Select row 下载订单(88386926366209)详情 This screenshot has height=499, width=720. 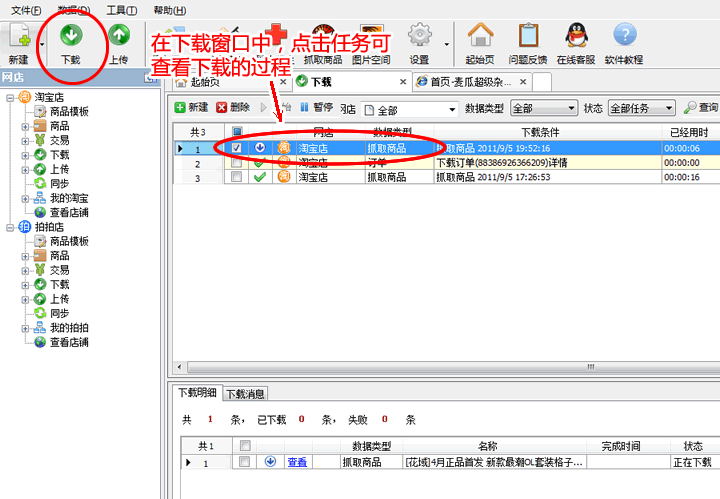[x=446, y=163]
